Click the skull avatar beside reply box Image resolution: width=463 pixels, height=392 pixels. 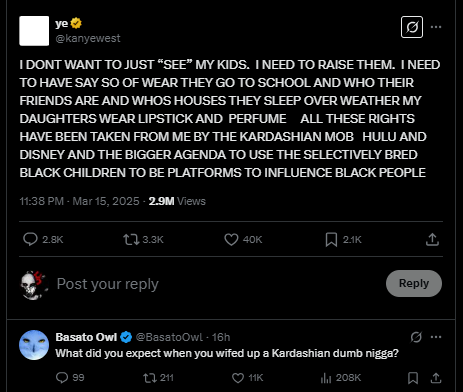tap(34, 285)
